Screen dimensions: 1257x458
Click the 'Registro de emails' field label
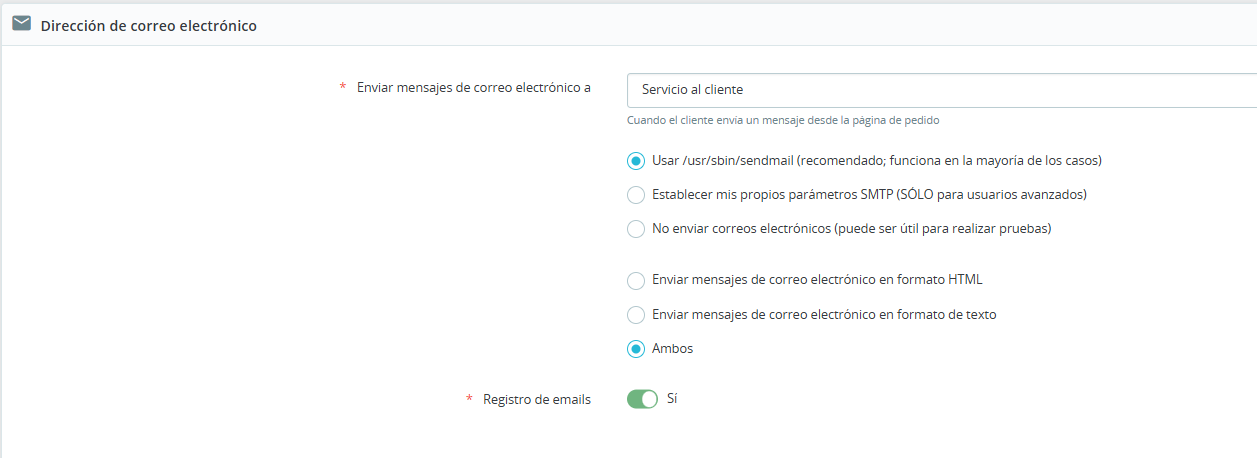click(536, 399)
